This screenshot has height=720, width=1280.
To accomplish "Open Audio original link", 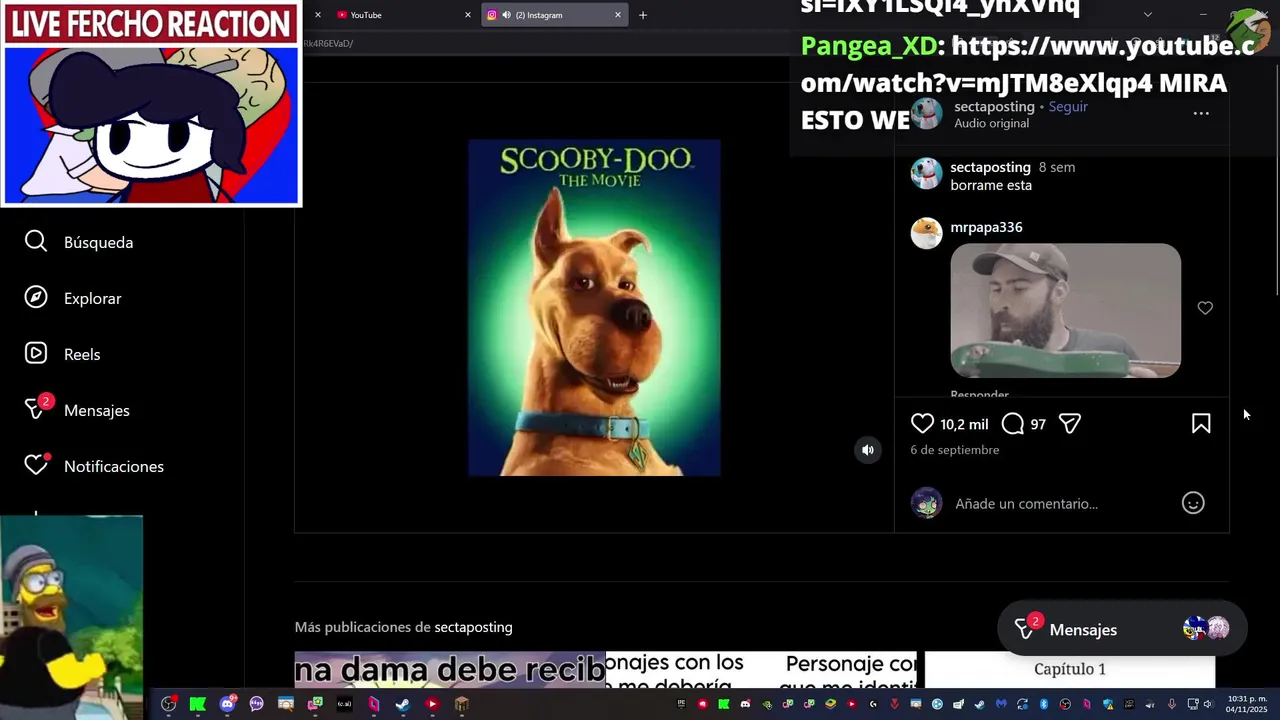I will coord(991,123).
